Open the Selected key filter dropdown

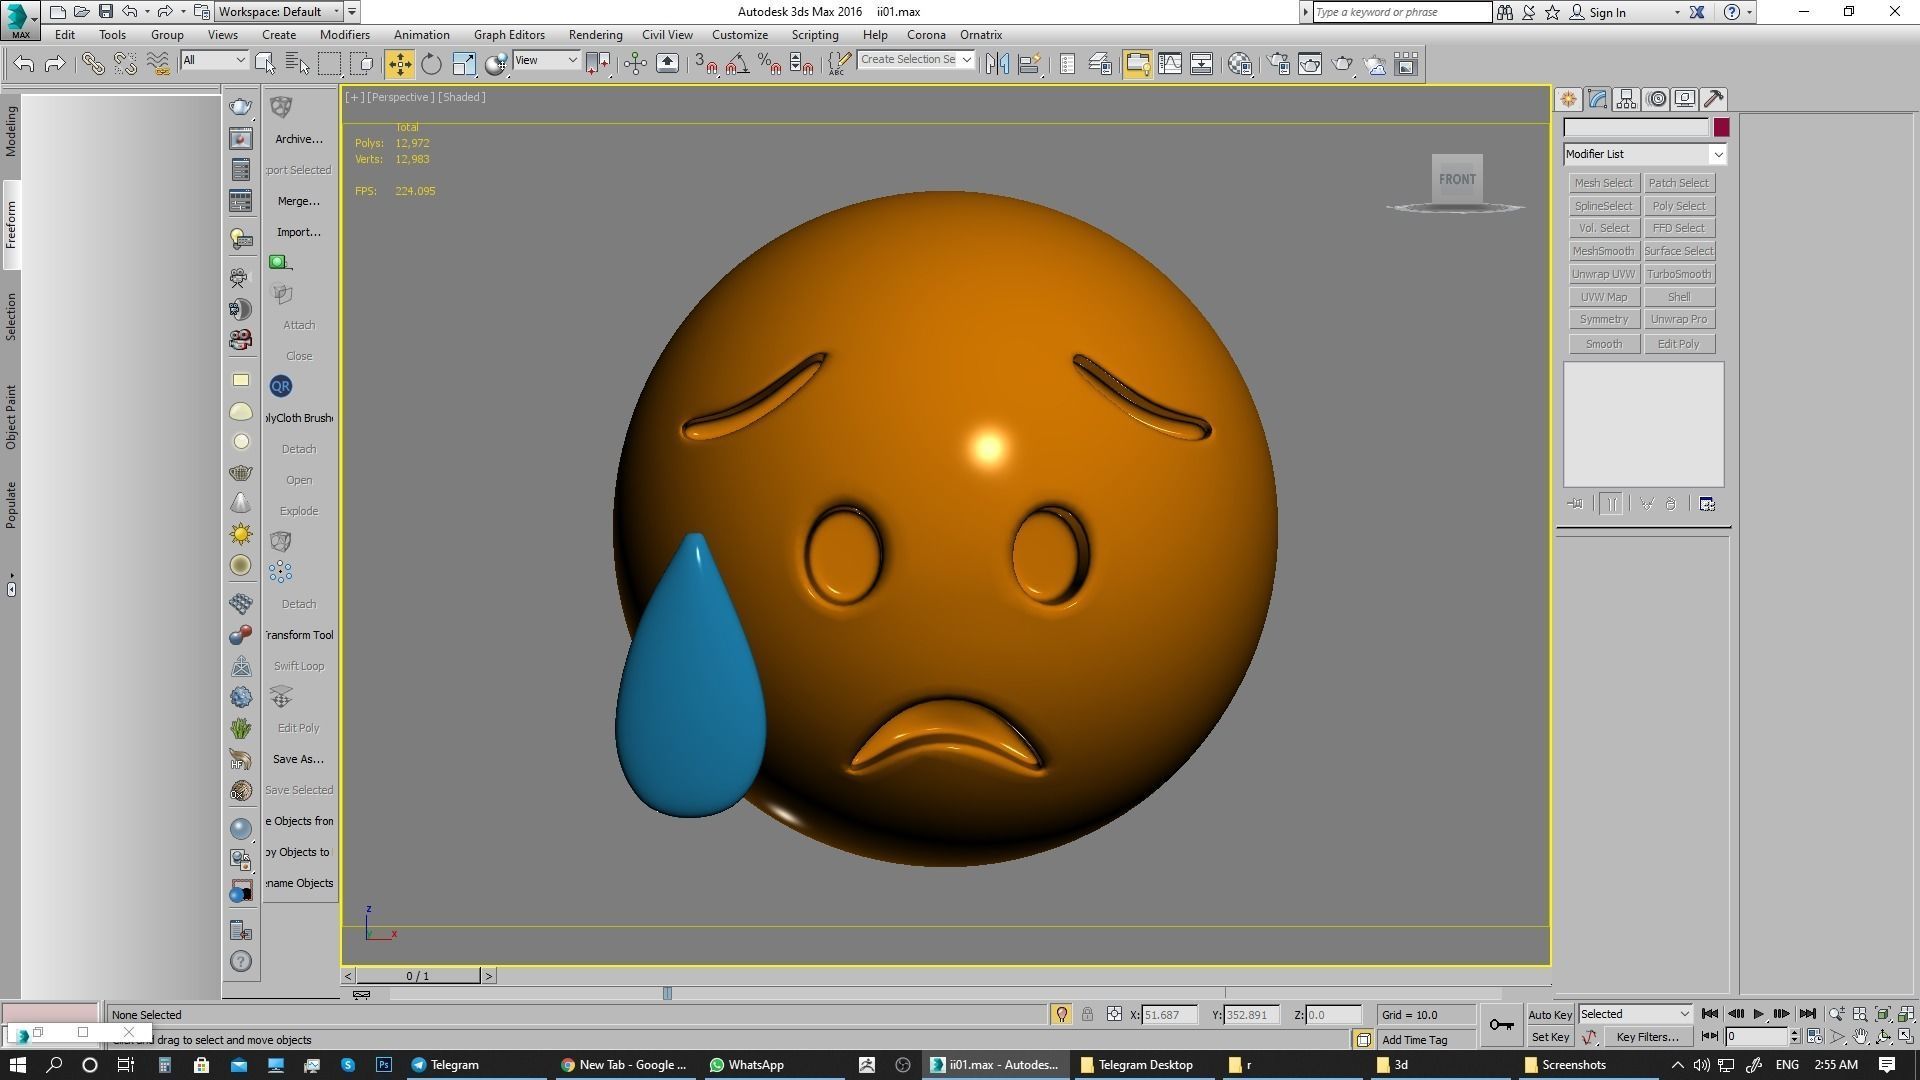[x=1635, y=1014]
